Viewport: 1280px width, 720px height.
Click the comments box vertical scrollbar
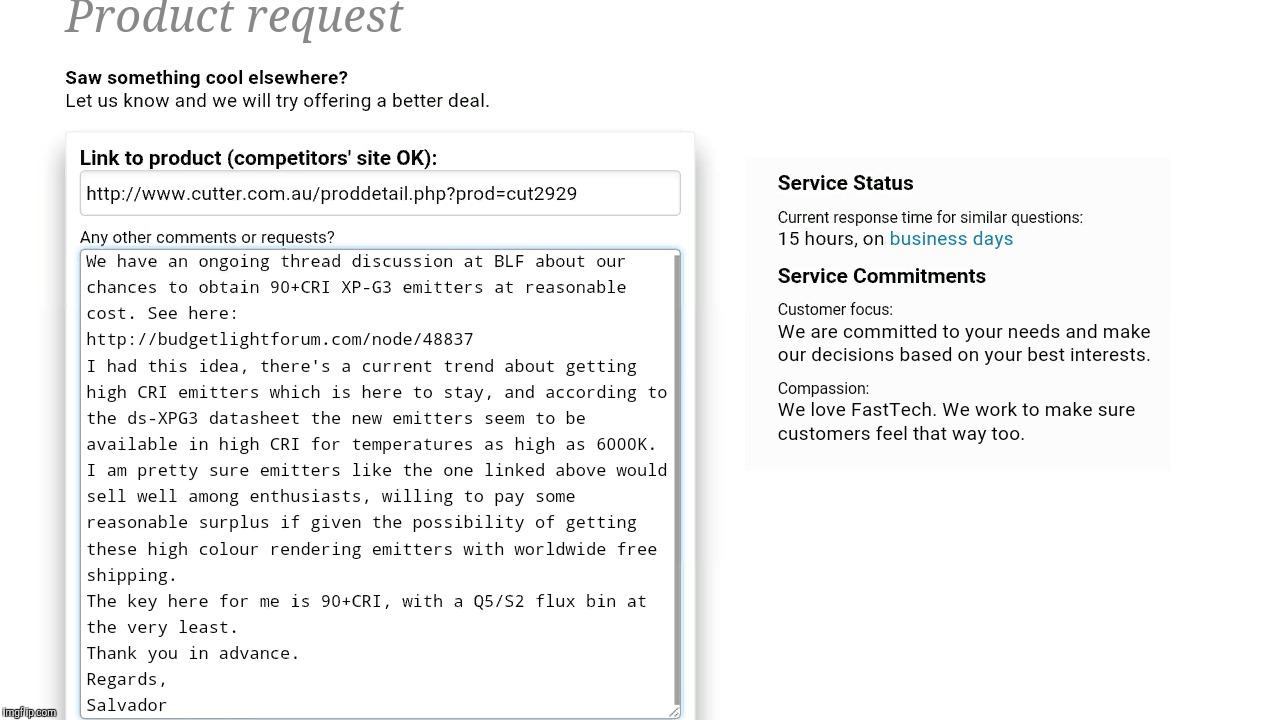pos(677,480)
